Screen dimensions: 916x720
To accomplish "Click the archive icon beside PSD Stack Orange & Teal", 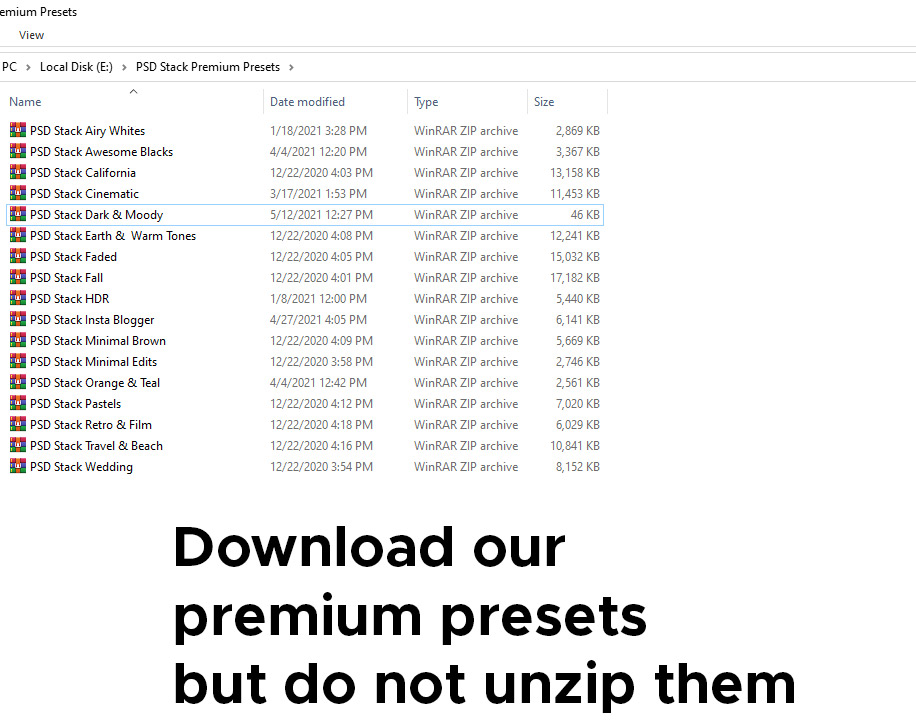I will coord(18,382).
